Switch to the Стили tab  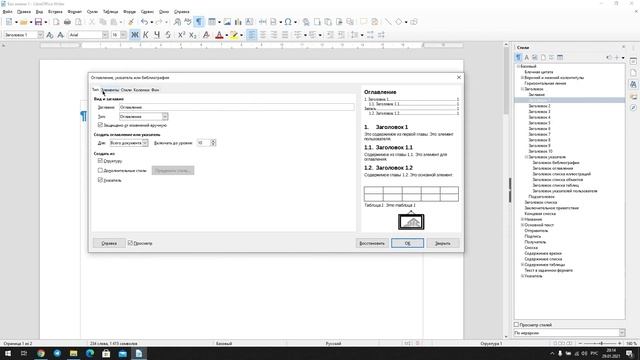[126, 90]
